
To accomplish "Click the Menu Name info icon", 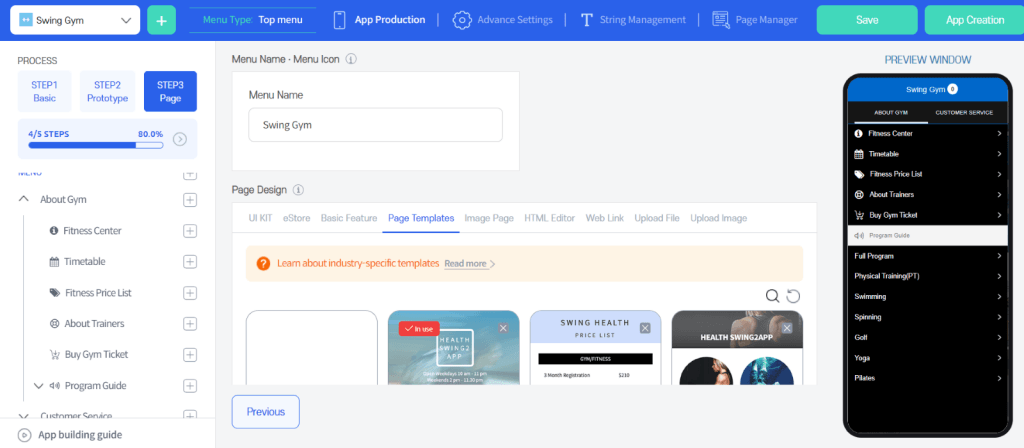I will 351,59.
